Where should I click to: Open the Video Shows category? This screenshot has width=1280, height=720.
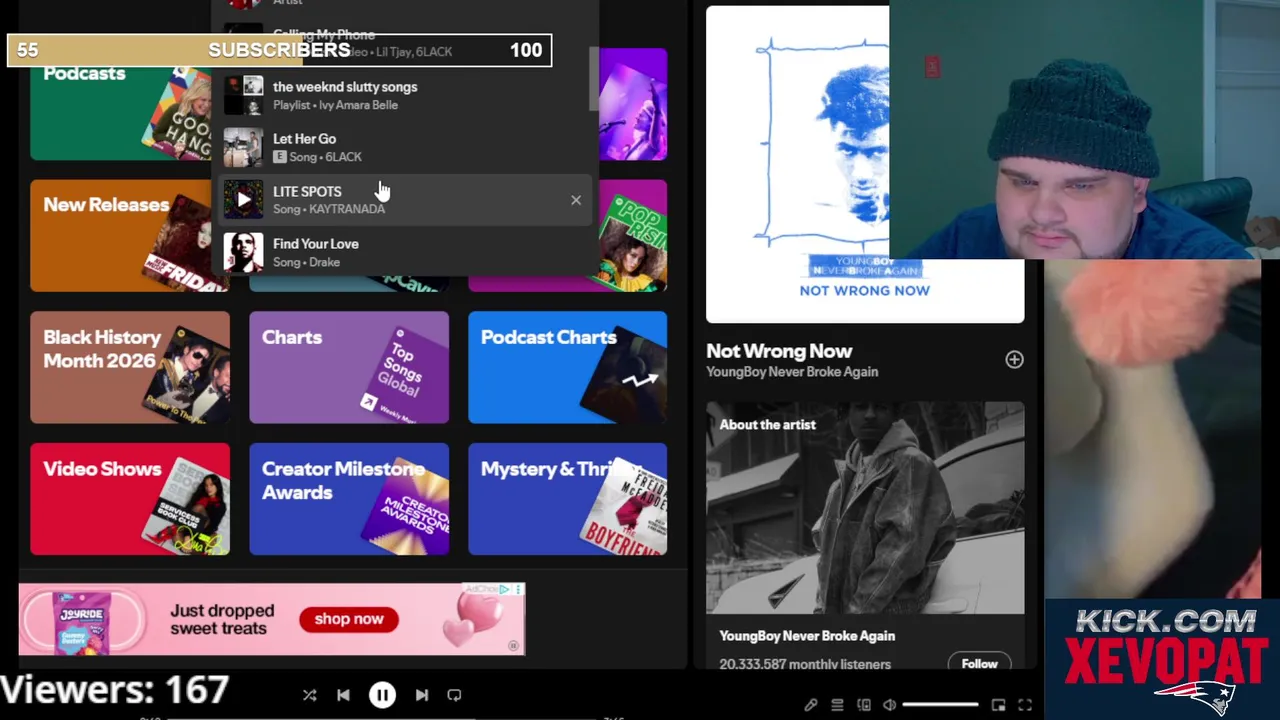click(130, 499)
